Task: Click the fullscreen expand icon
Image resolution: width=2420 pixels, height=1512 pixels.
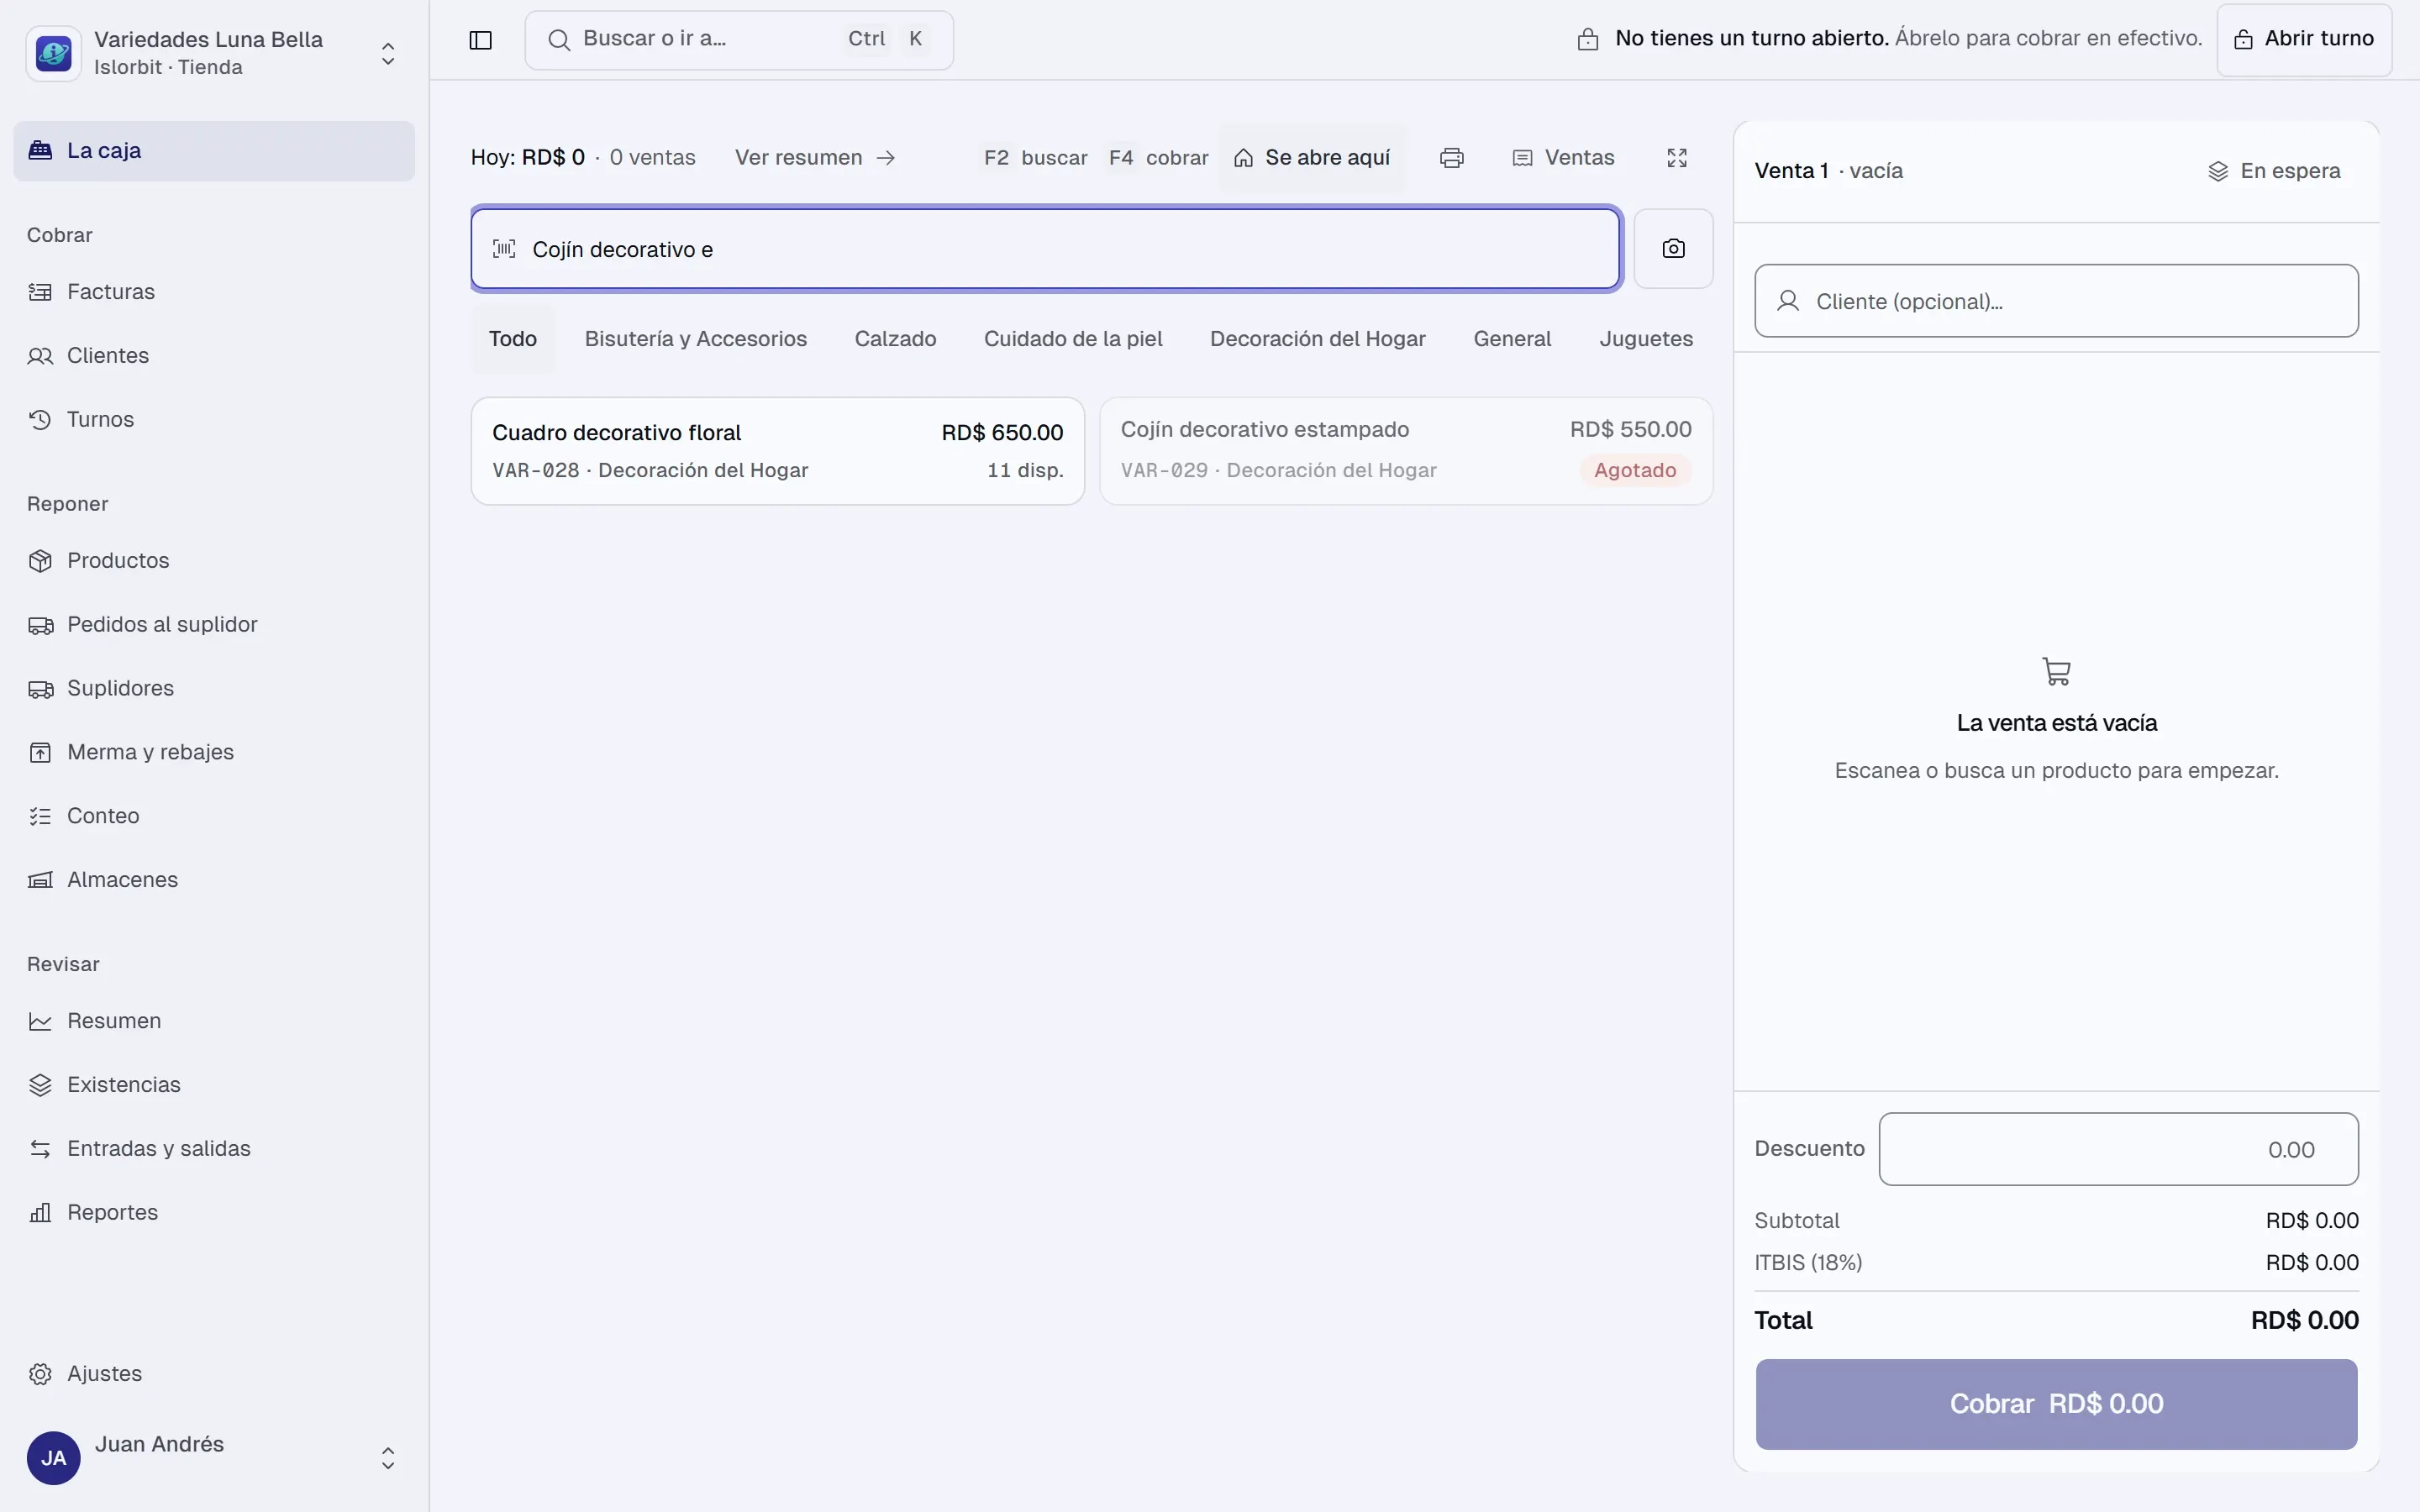Action: tap(1677, 158)
